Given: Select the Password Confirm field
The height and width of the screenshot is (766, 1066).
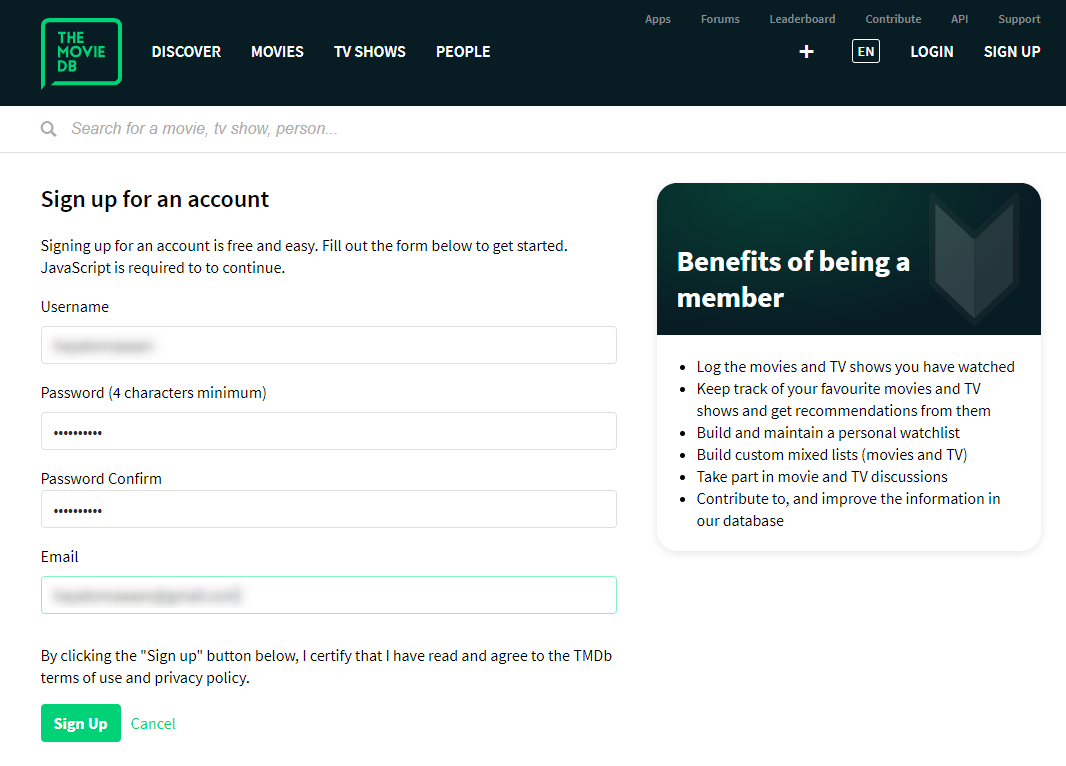Looking at the screenshot, I should coord(328,509).
